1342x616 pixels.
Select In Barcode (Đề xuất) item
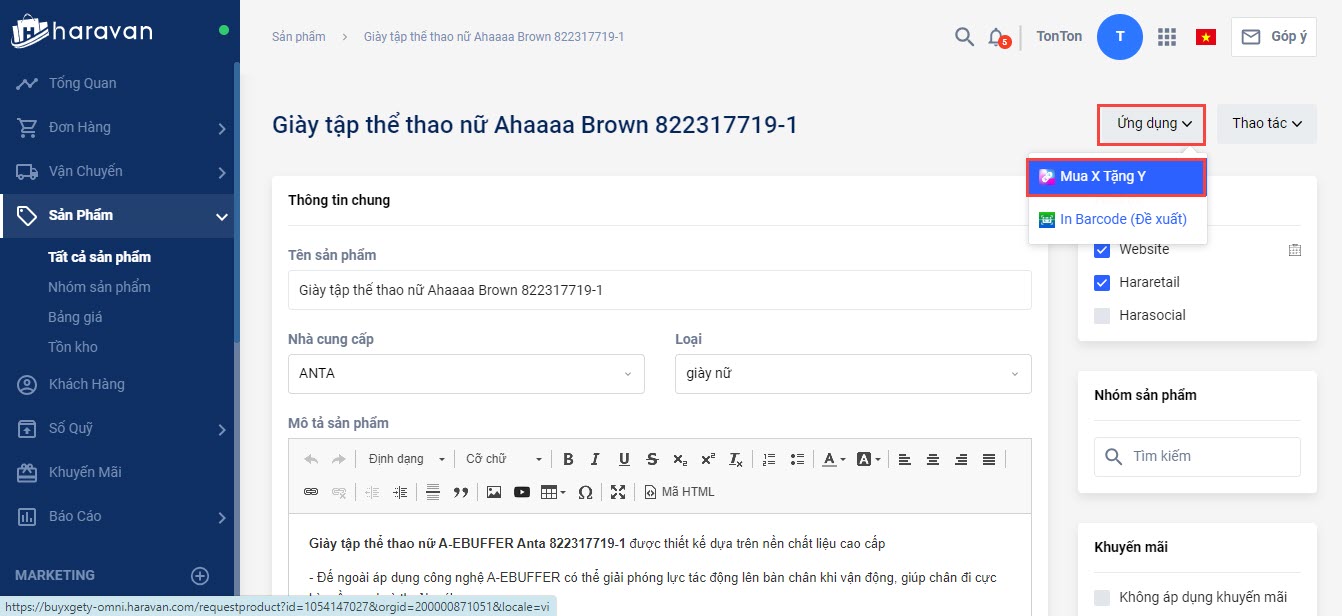pos(1117,220)
